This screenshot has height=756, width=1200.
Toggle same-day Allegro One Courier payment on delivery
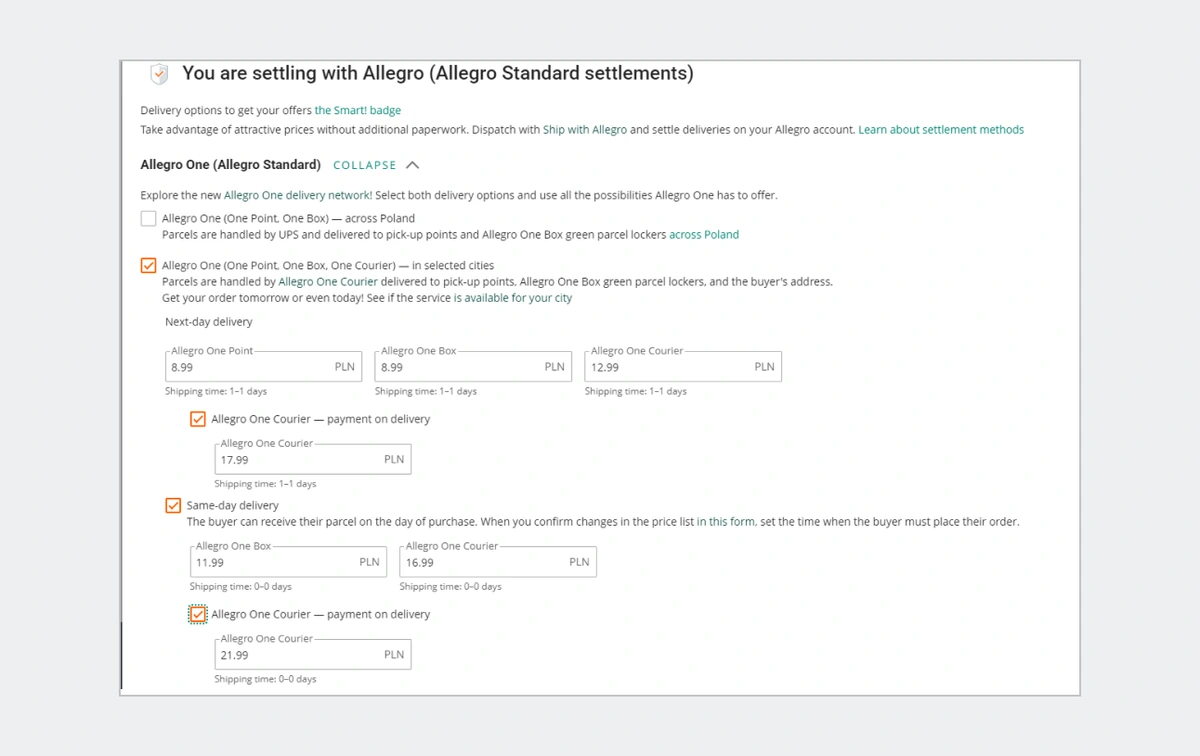197,613
